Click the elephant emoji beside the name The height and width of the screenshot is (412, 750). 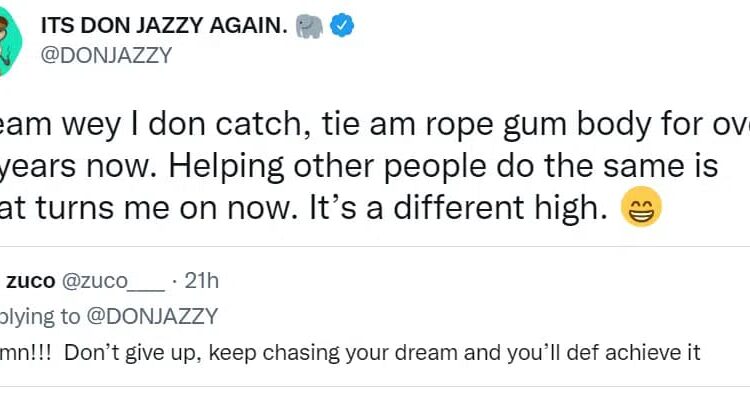pos(309,26)
